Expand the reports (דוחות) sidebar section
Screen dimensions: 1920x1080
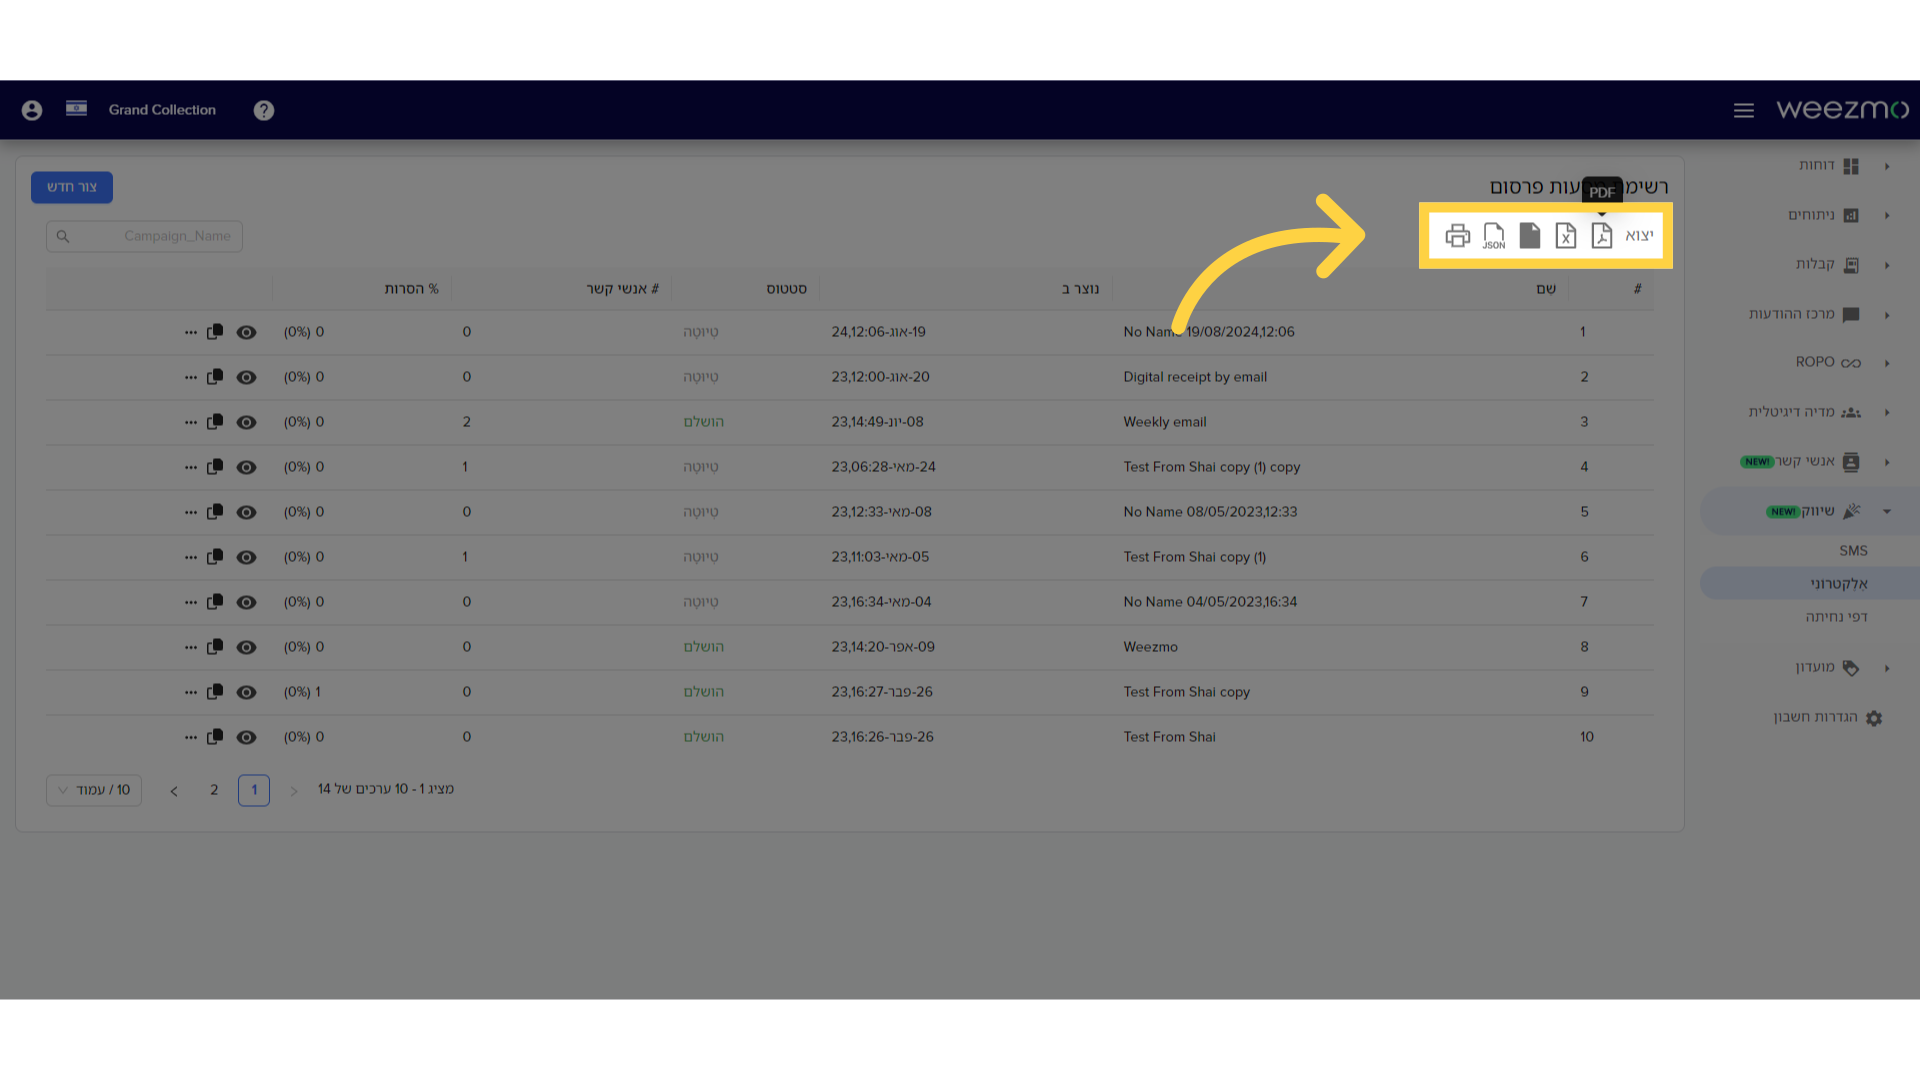pyautogui.click(x=1887, y=166)
